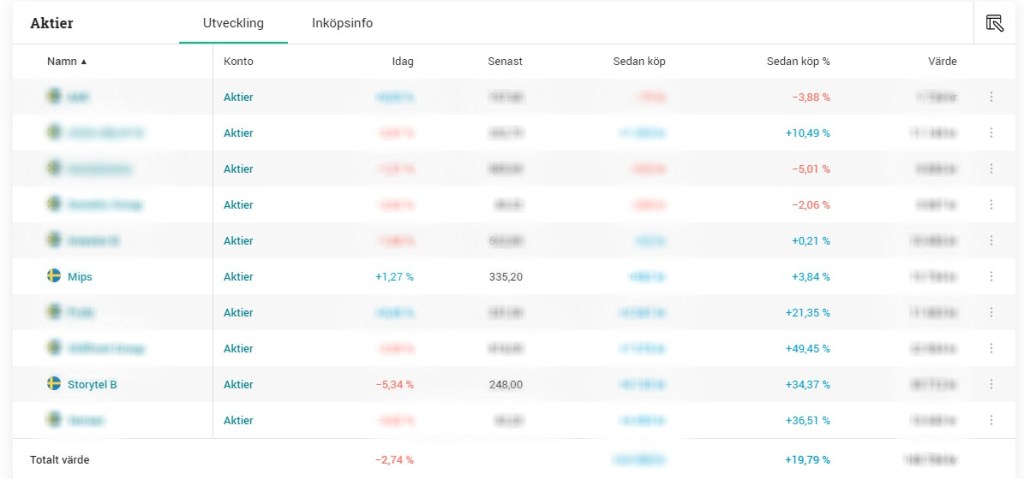
Task: Click the Swedish flag beside Storytel B
Action: [54, 383]
